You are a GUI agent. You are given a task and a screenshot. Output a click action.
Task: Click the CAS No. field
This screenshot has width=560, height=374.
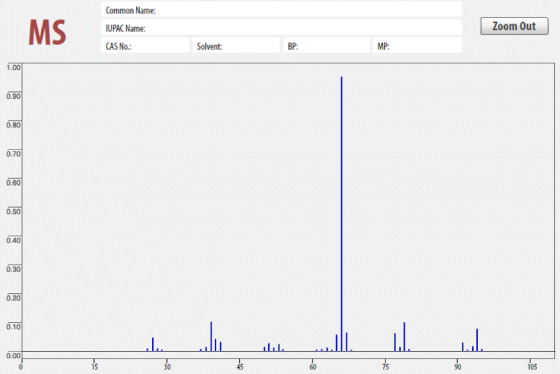click(145, 45)
